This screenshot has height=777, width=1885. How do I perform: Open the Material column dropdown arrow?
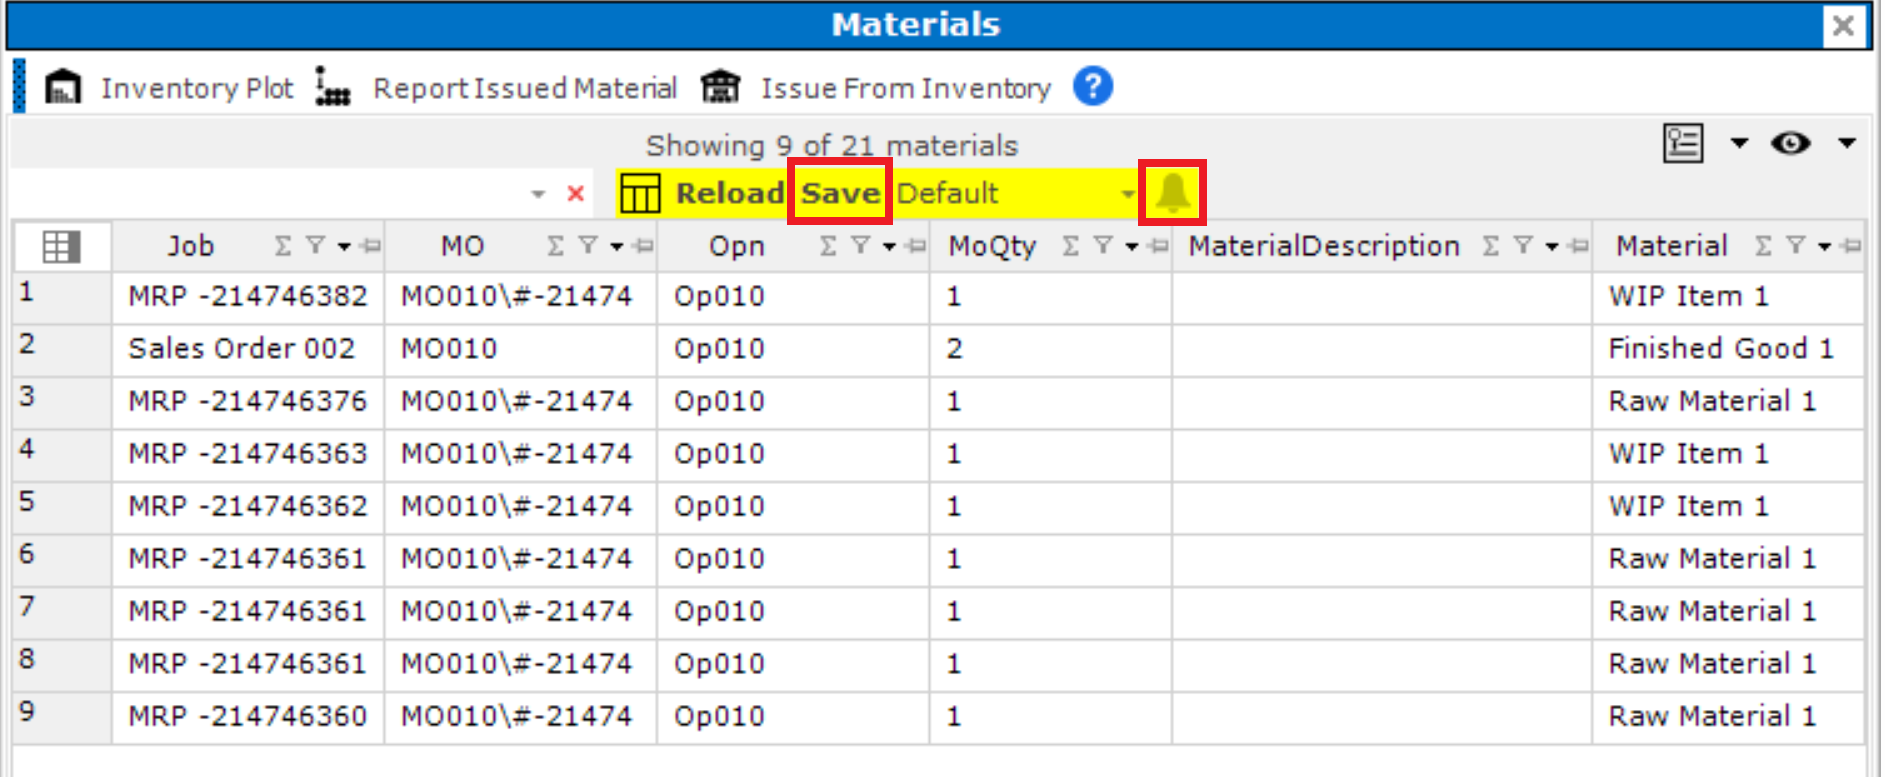(1825, 247)
